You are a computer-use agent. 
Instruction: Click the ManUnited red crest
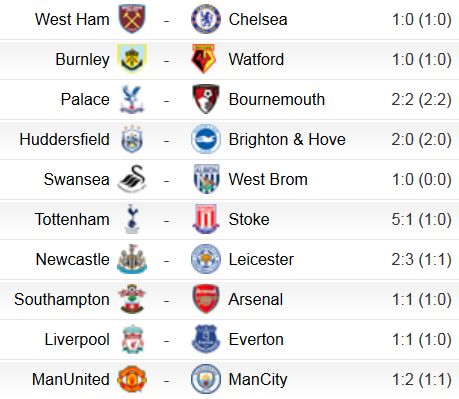pos(132,379)
